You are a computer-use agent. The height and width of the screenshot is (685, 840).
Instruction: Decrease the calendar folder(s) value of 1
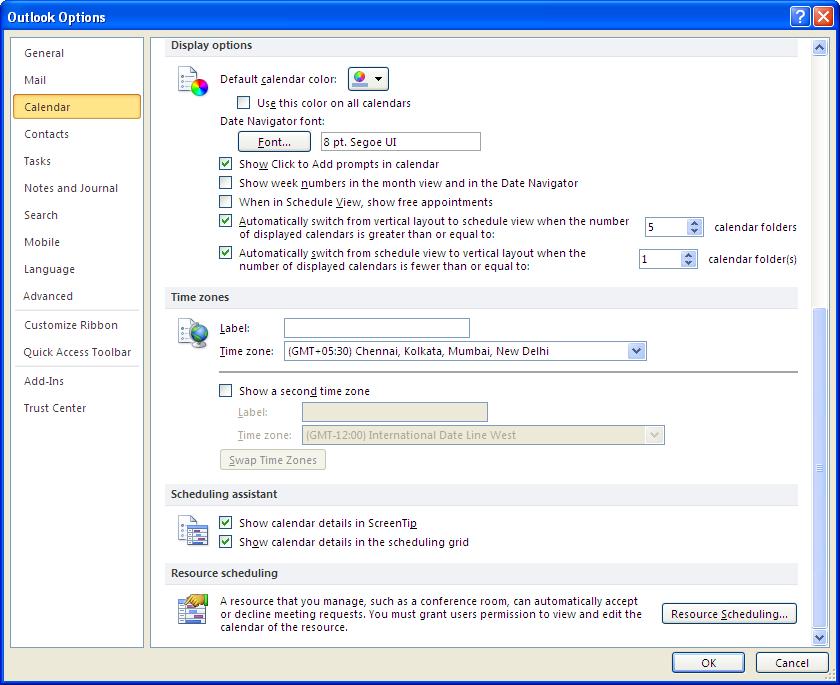[x=688, y=263]
